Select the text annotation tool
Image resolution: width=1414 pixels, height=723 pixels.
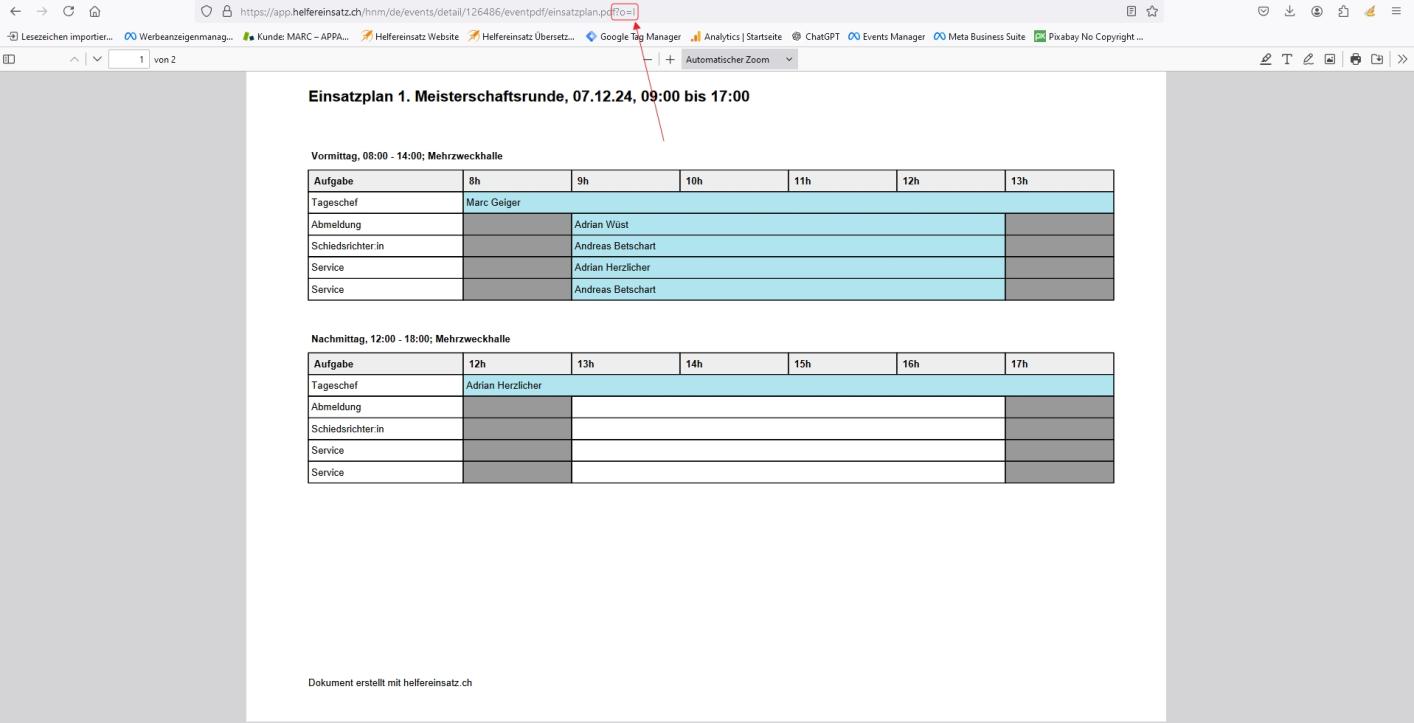pyautogui.click(x=1288, y=60)
